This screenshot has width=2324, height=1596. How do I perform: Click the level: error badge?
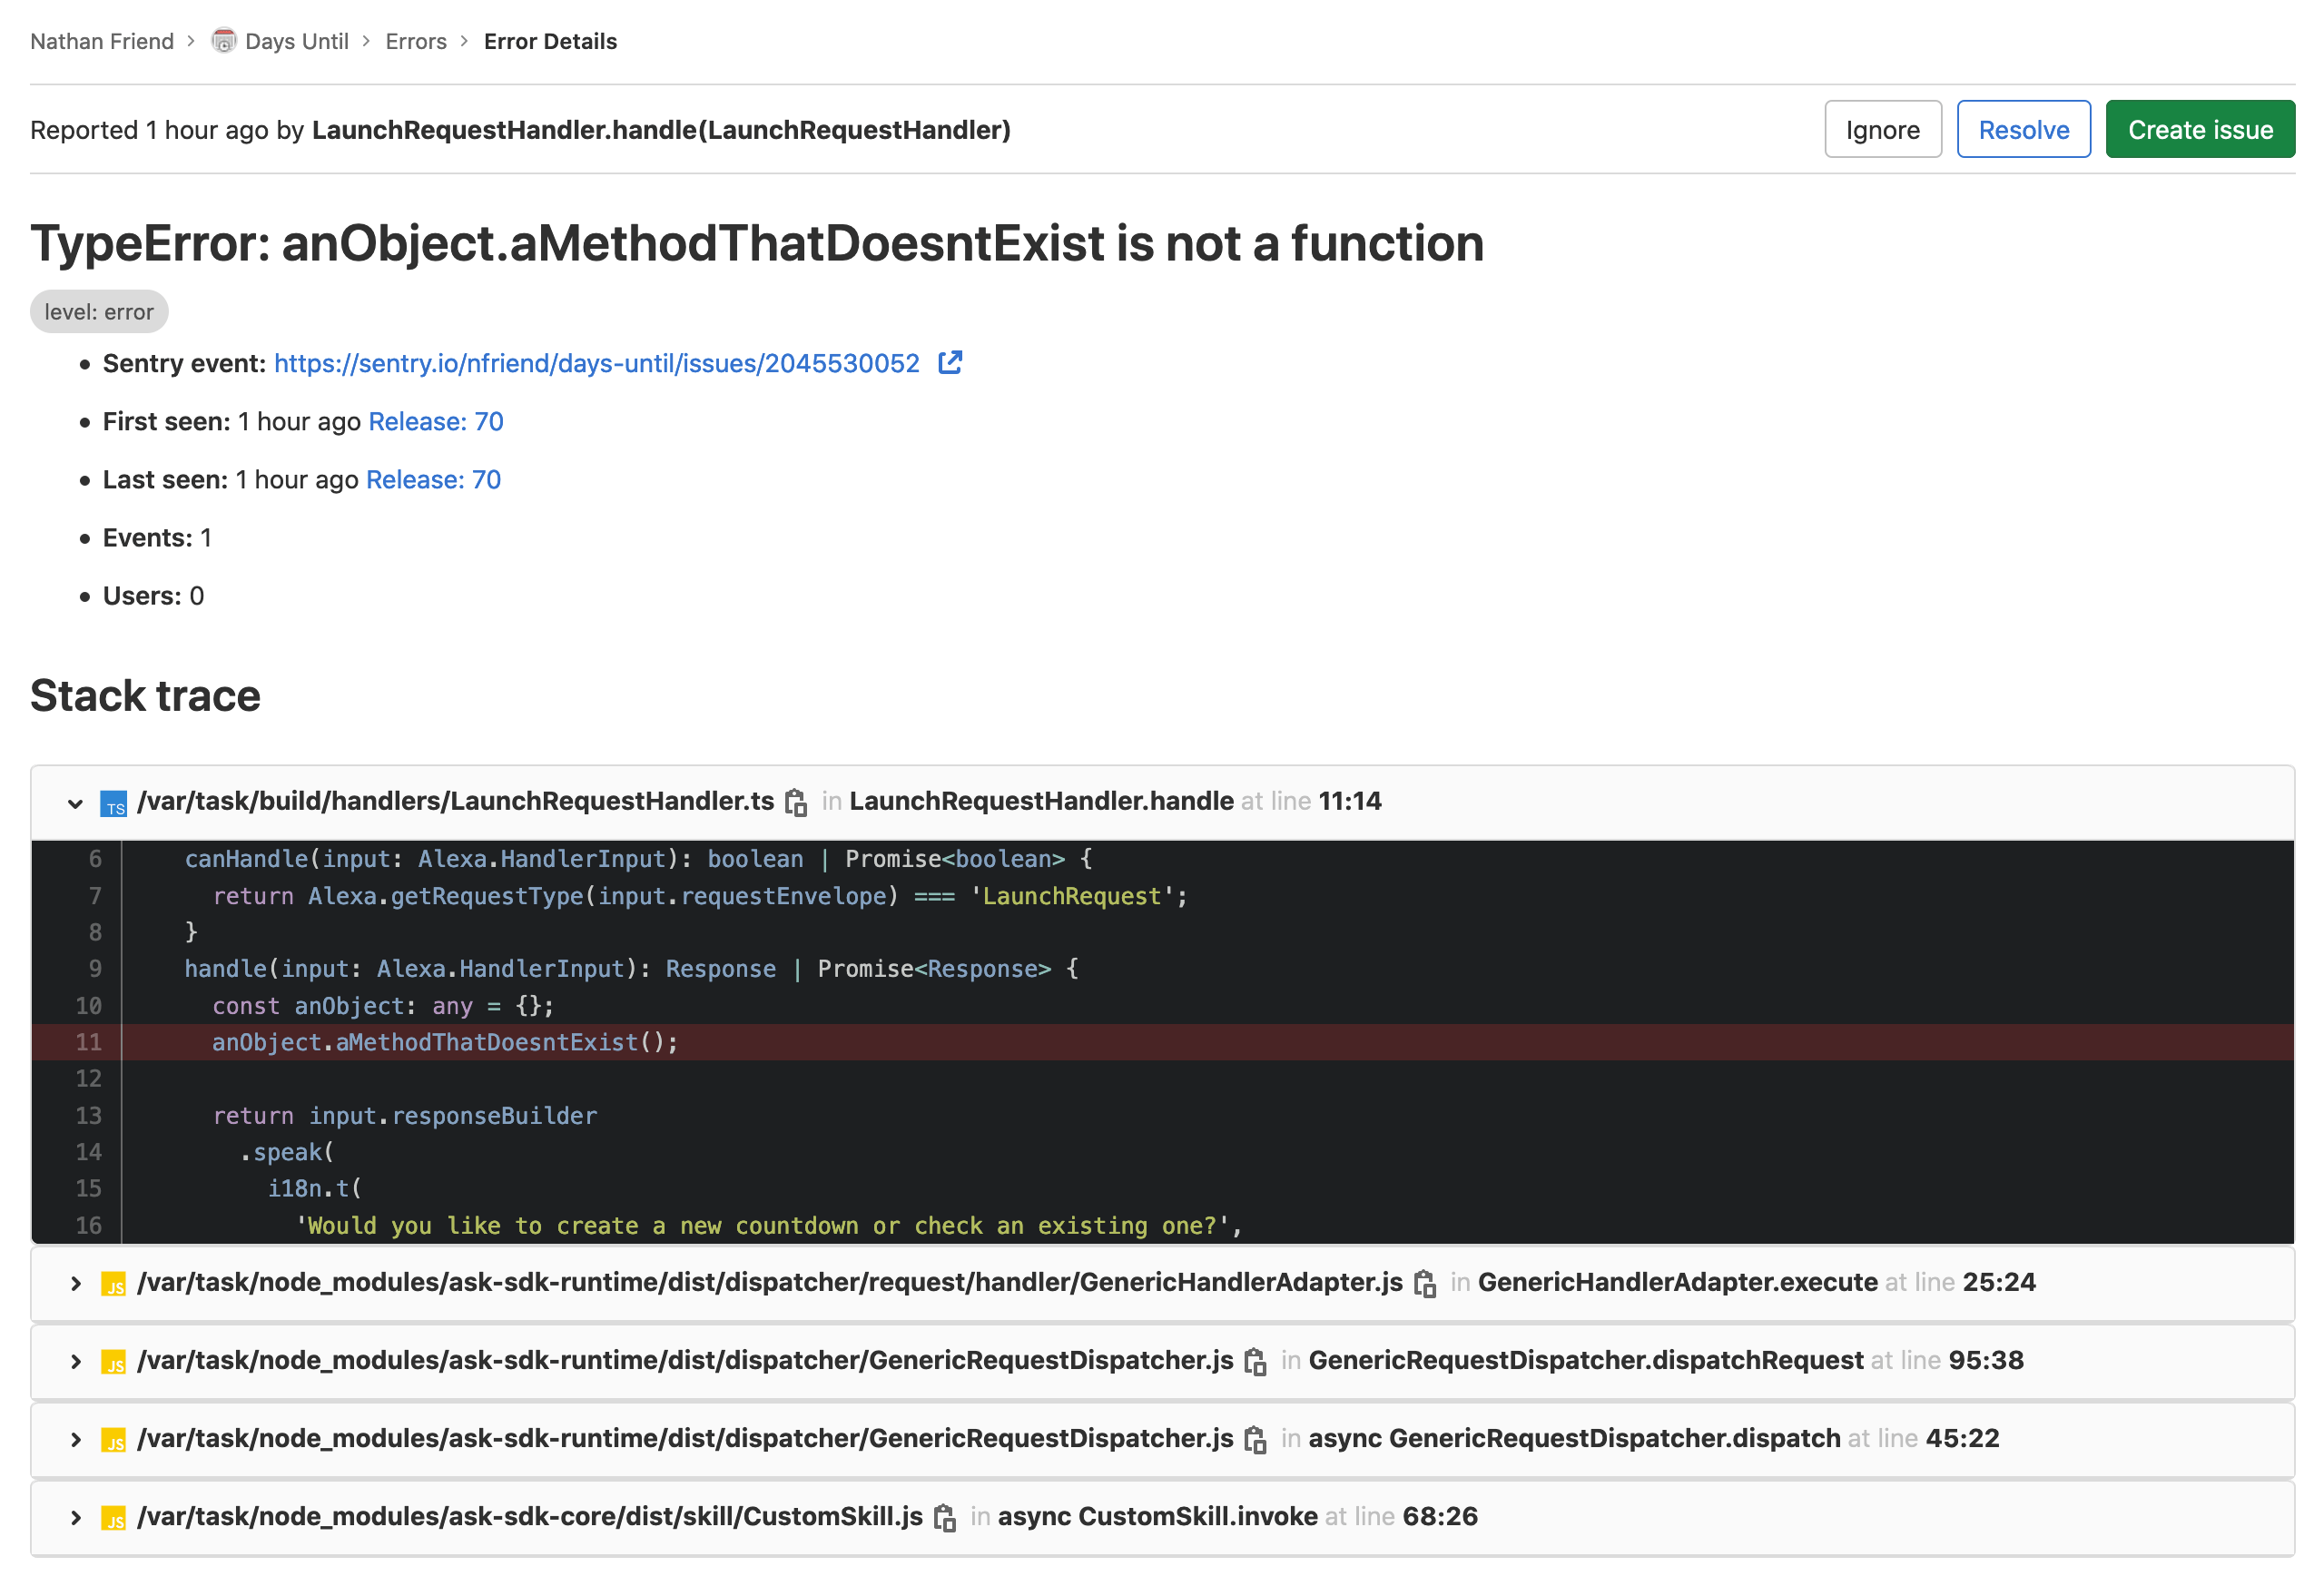point(98,311)
